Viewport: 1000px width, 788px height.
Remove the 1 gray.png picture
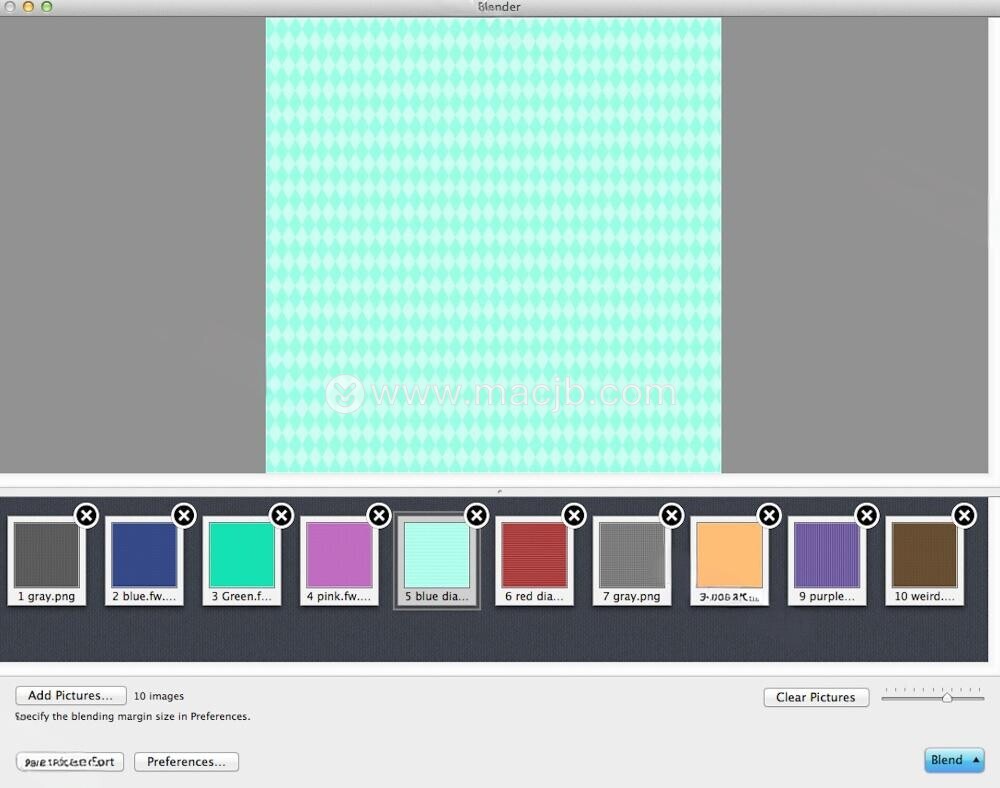click(x=87, y=515)
